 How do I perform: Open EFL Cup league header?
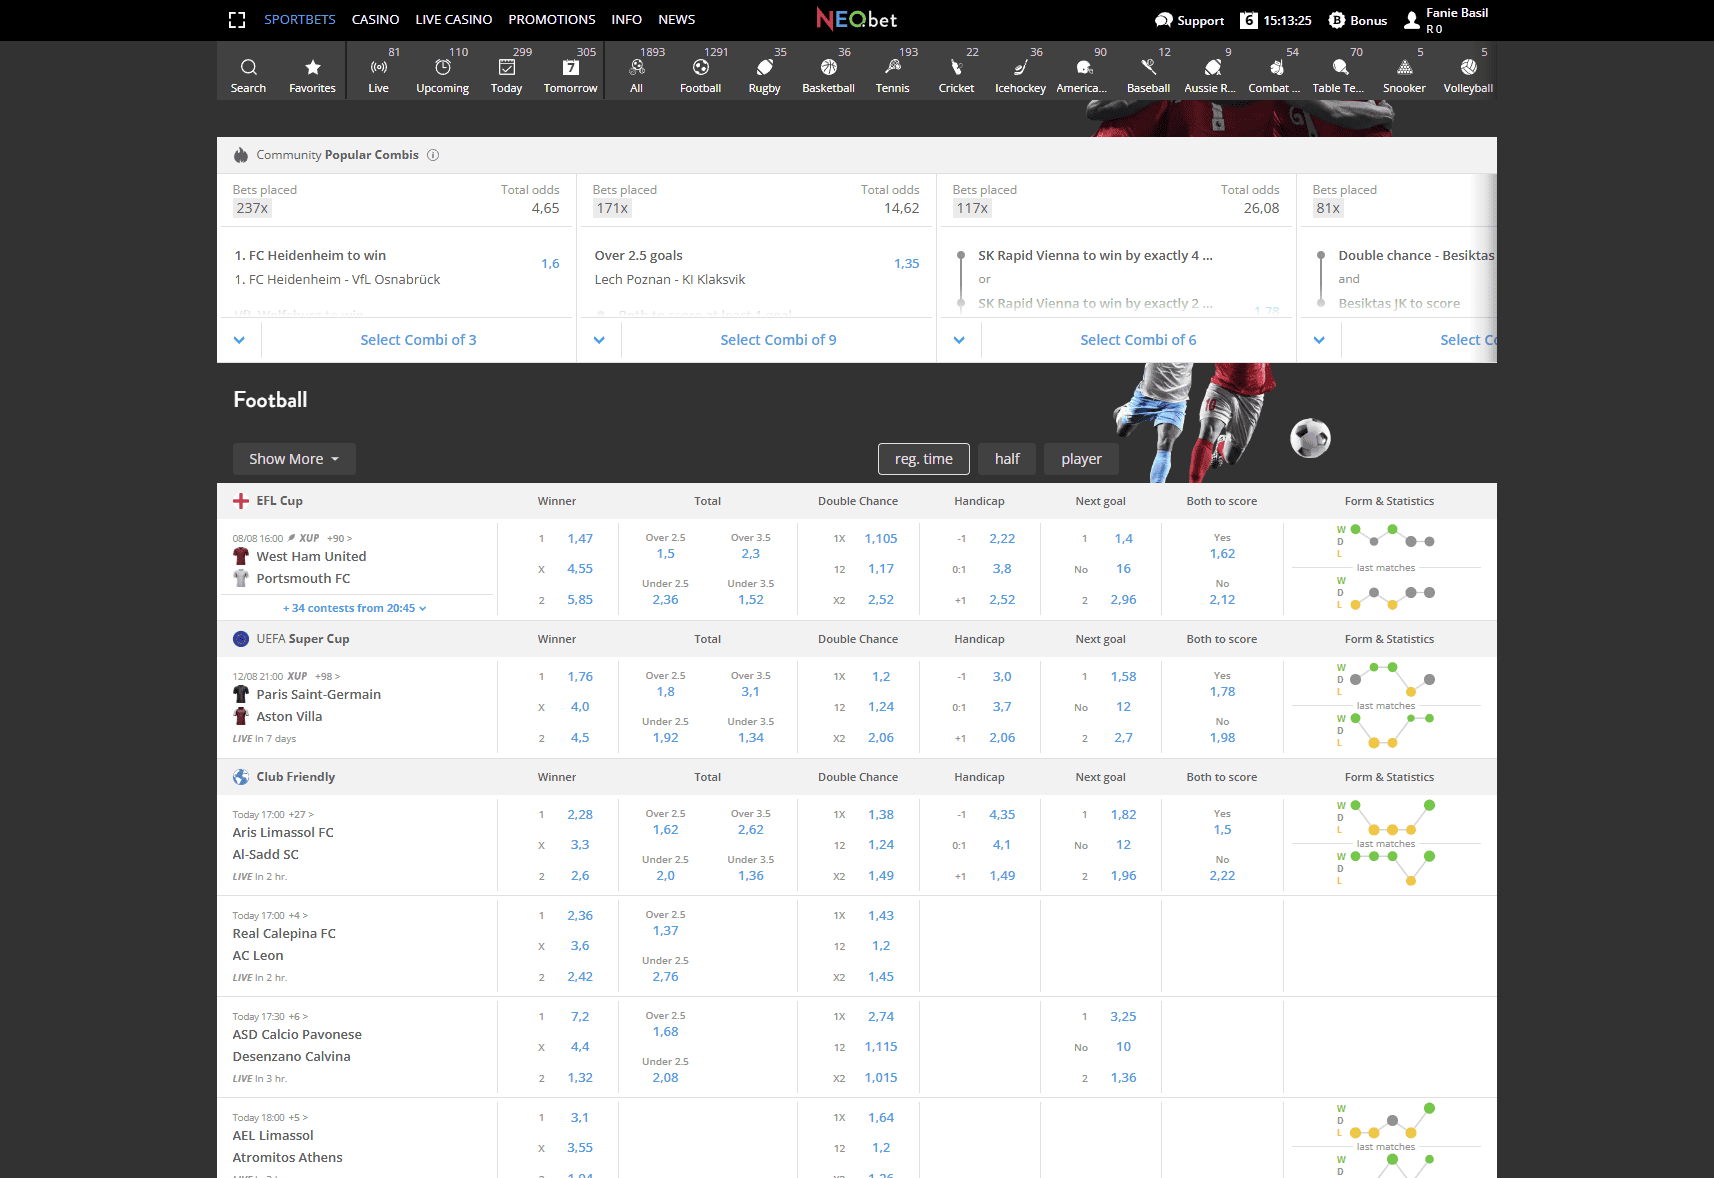tap(279, 501)
